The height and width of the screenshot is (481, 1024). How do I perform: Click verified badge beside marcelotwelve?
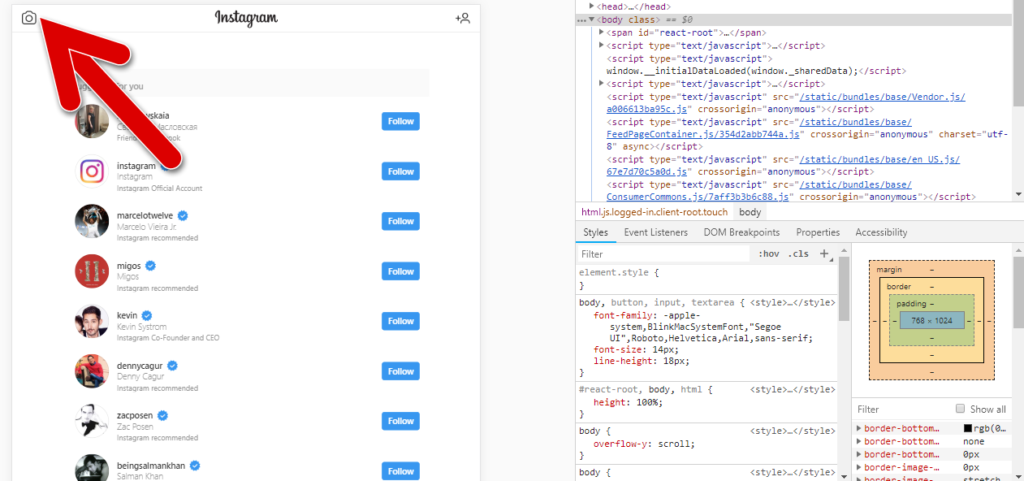[184, 215]
